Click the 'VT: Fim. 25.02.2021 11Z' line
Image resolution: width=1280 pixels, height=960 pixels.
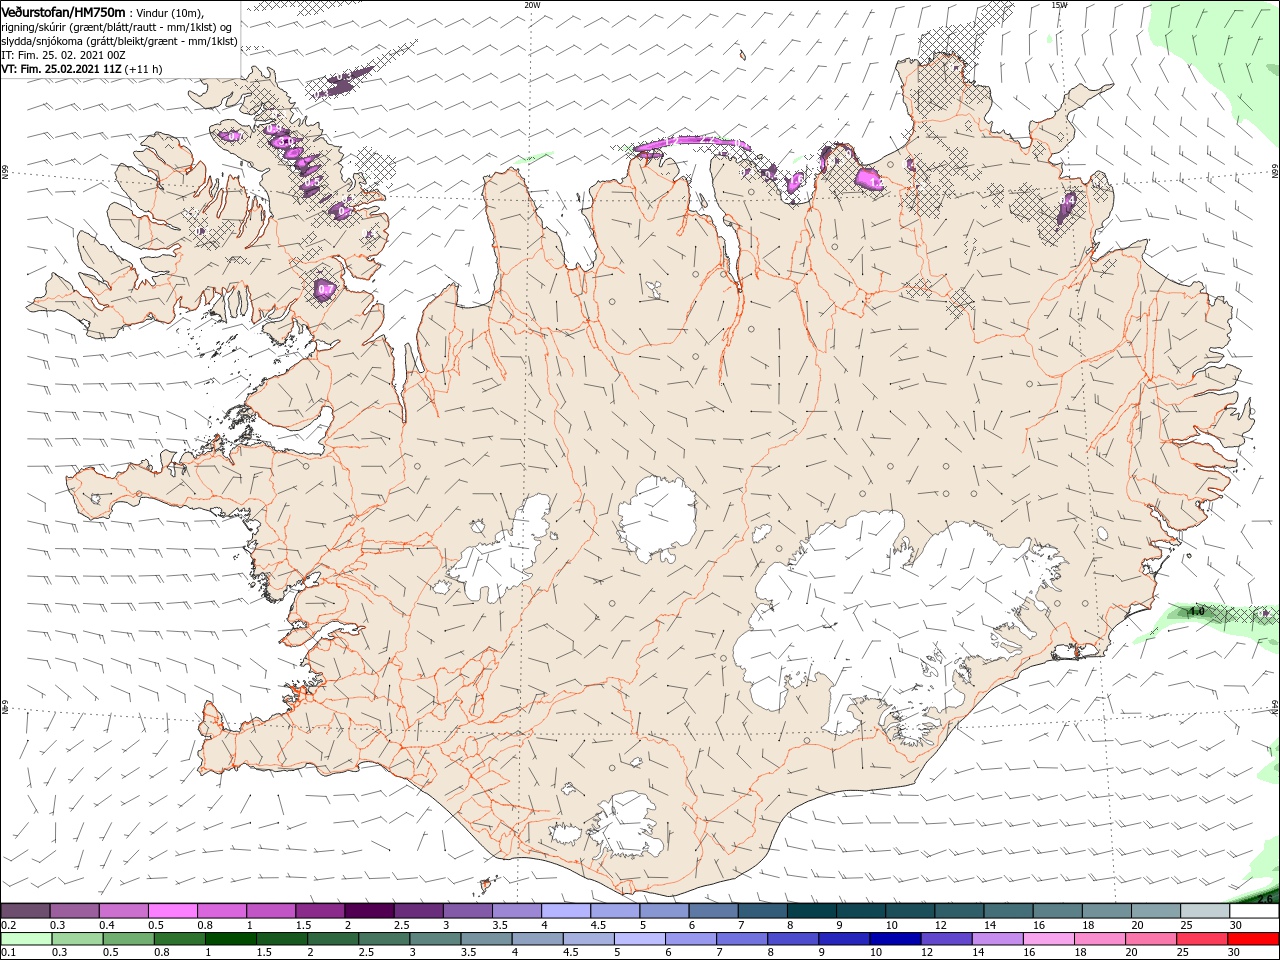click(61, 69)
